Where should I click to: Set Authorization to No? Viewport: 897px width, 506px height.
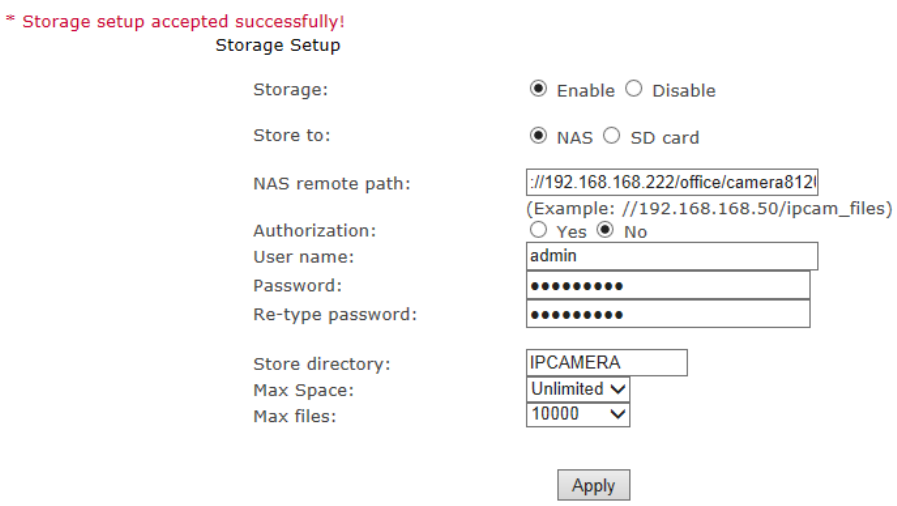604,231
